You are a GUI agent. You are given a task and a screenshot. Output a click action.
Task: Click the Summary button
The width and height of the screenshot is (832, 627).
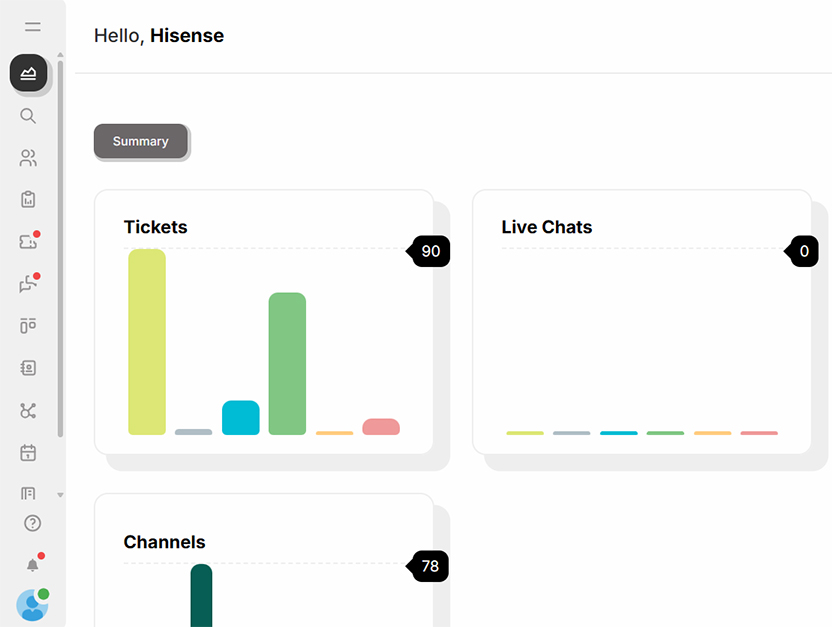point(141,141)
